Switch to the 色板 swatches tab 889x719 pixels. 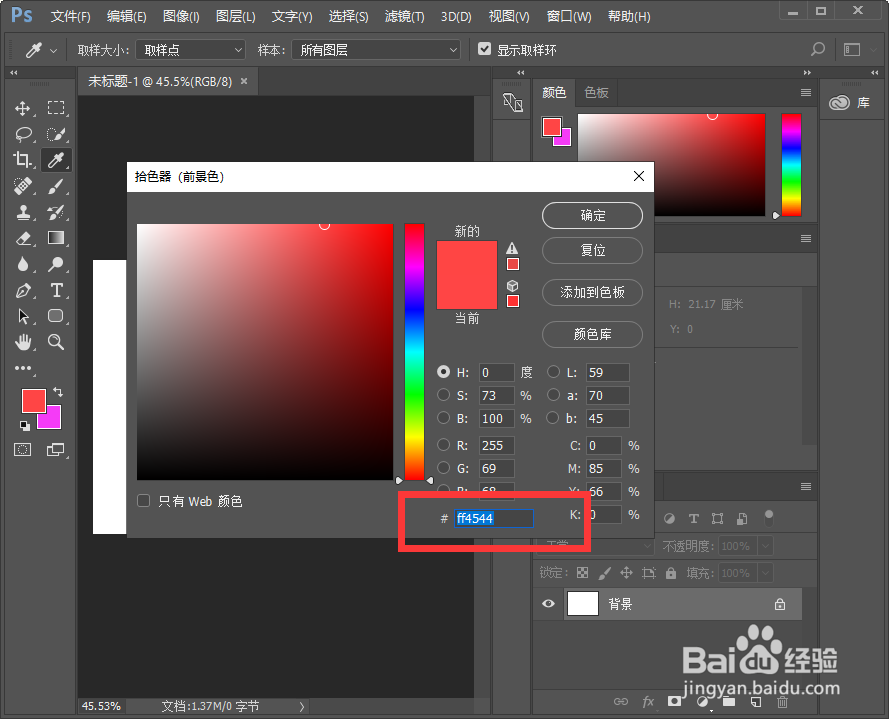pyautogui.click(x=596, y=92)
